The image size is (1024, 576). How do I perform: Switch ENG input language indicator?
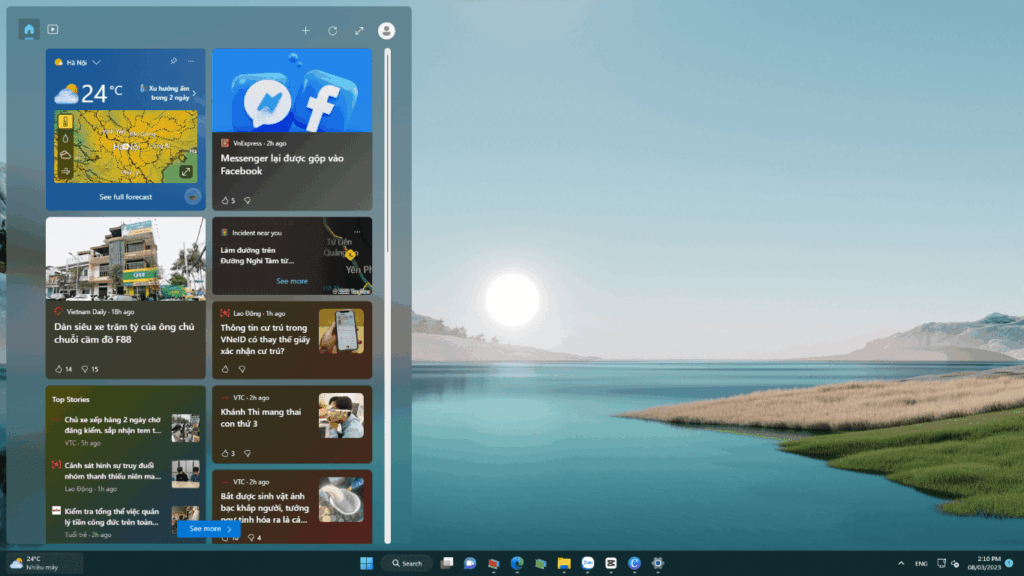coord(921,563)
